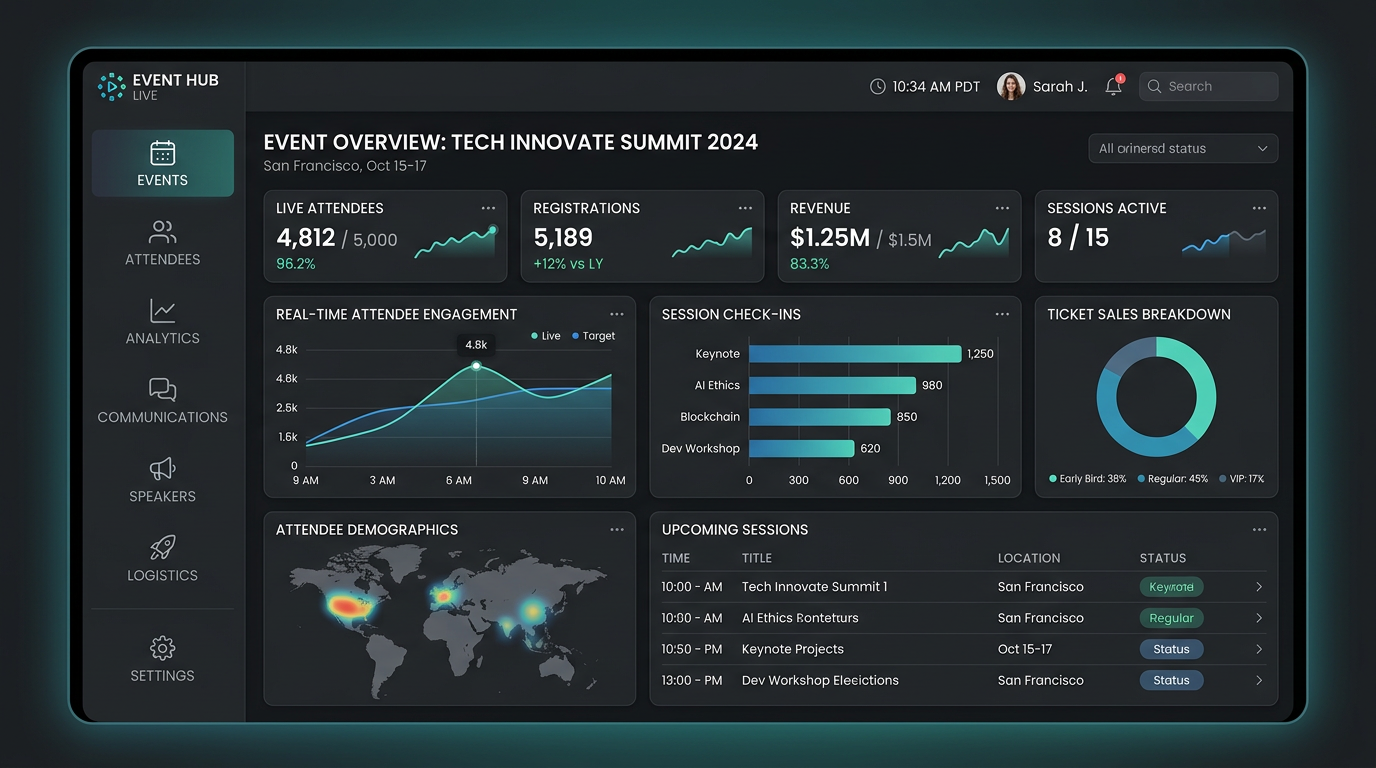
Task: Click the Event Hub logo icon
Action: 111,86
